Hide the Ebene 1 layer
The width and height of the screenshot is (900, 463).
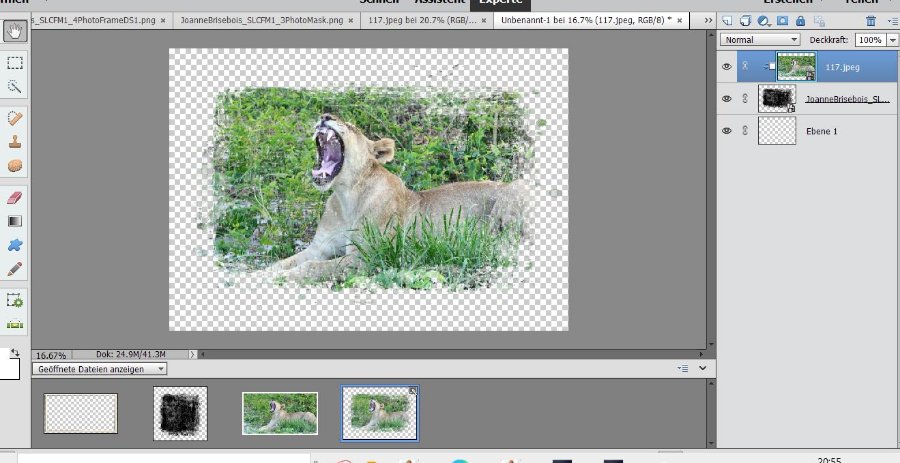click(727, 130)
